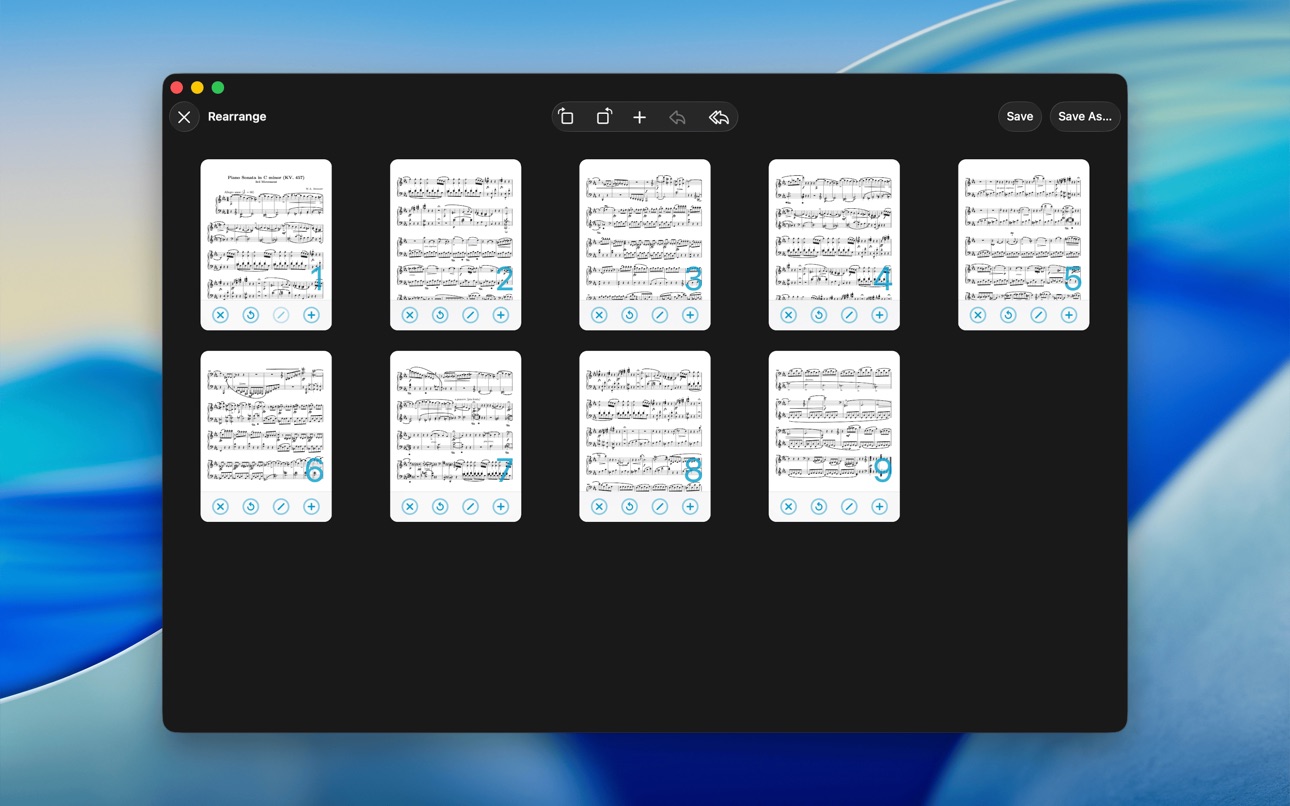1290x806 pixels.
Task: Select the page 3 sheet music thumbnail
Action: click(x=645, y=230)
